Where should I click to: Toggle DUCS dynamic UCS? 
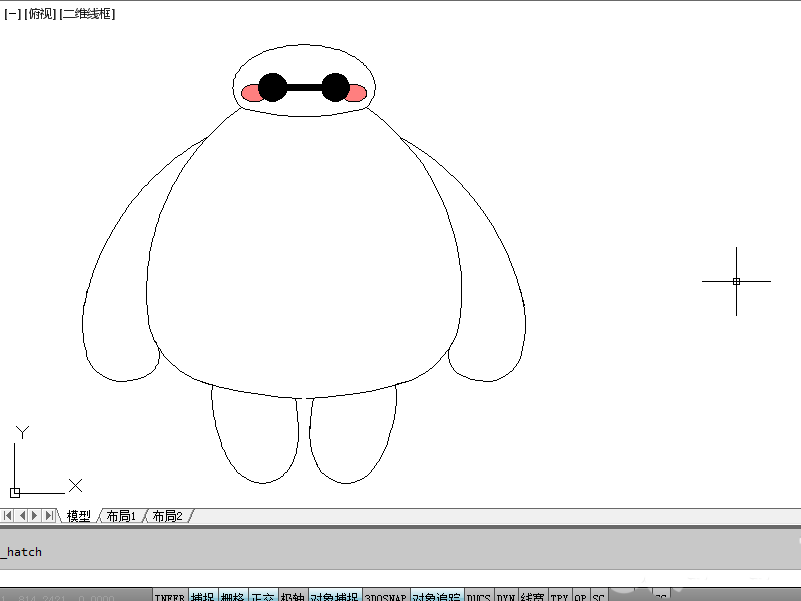click(479, 596)
